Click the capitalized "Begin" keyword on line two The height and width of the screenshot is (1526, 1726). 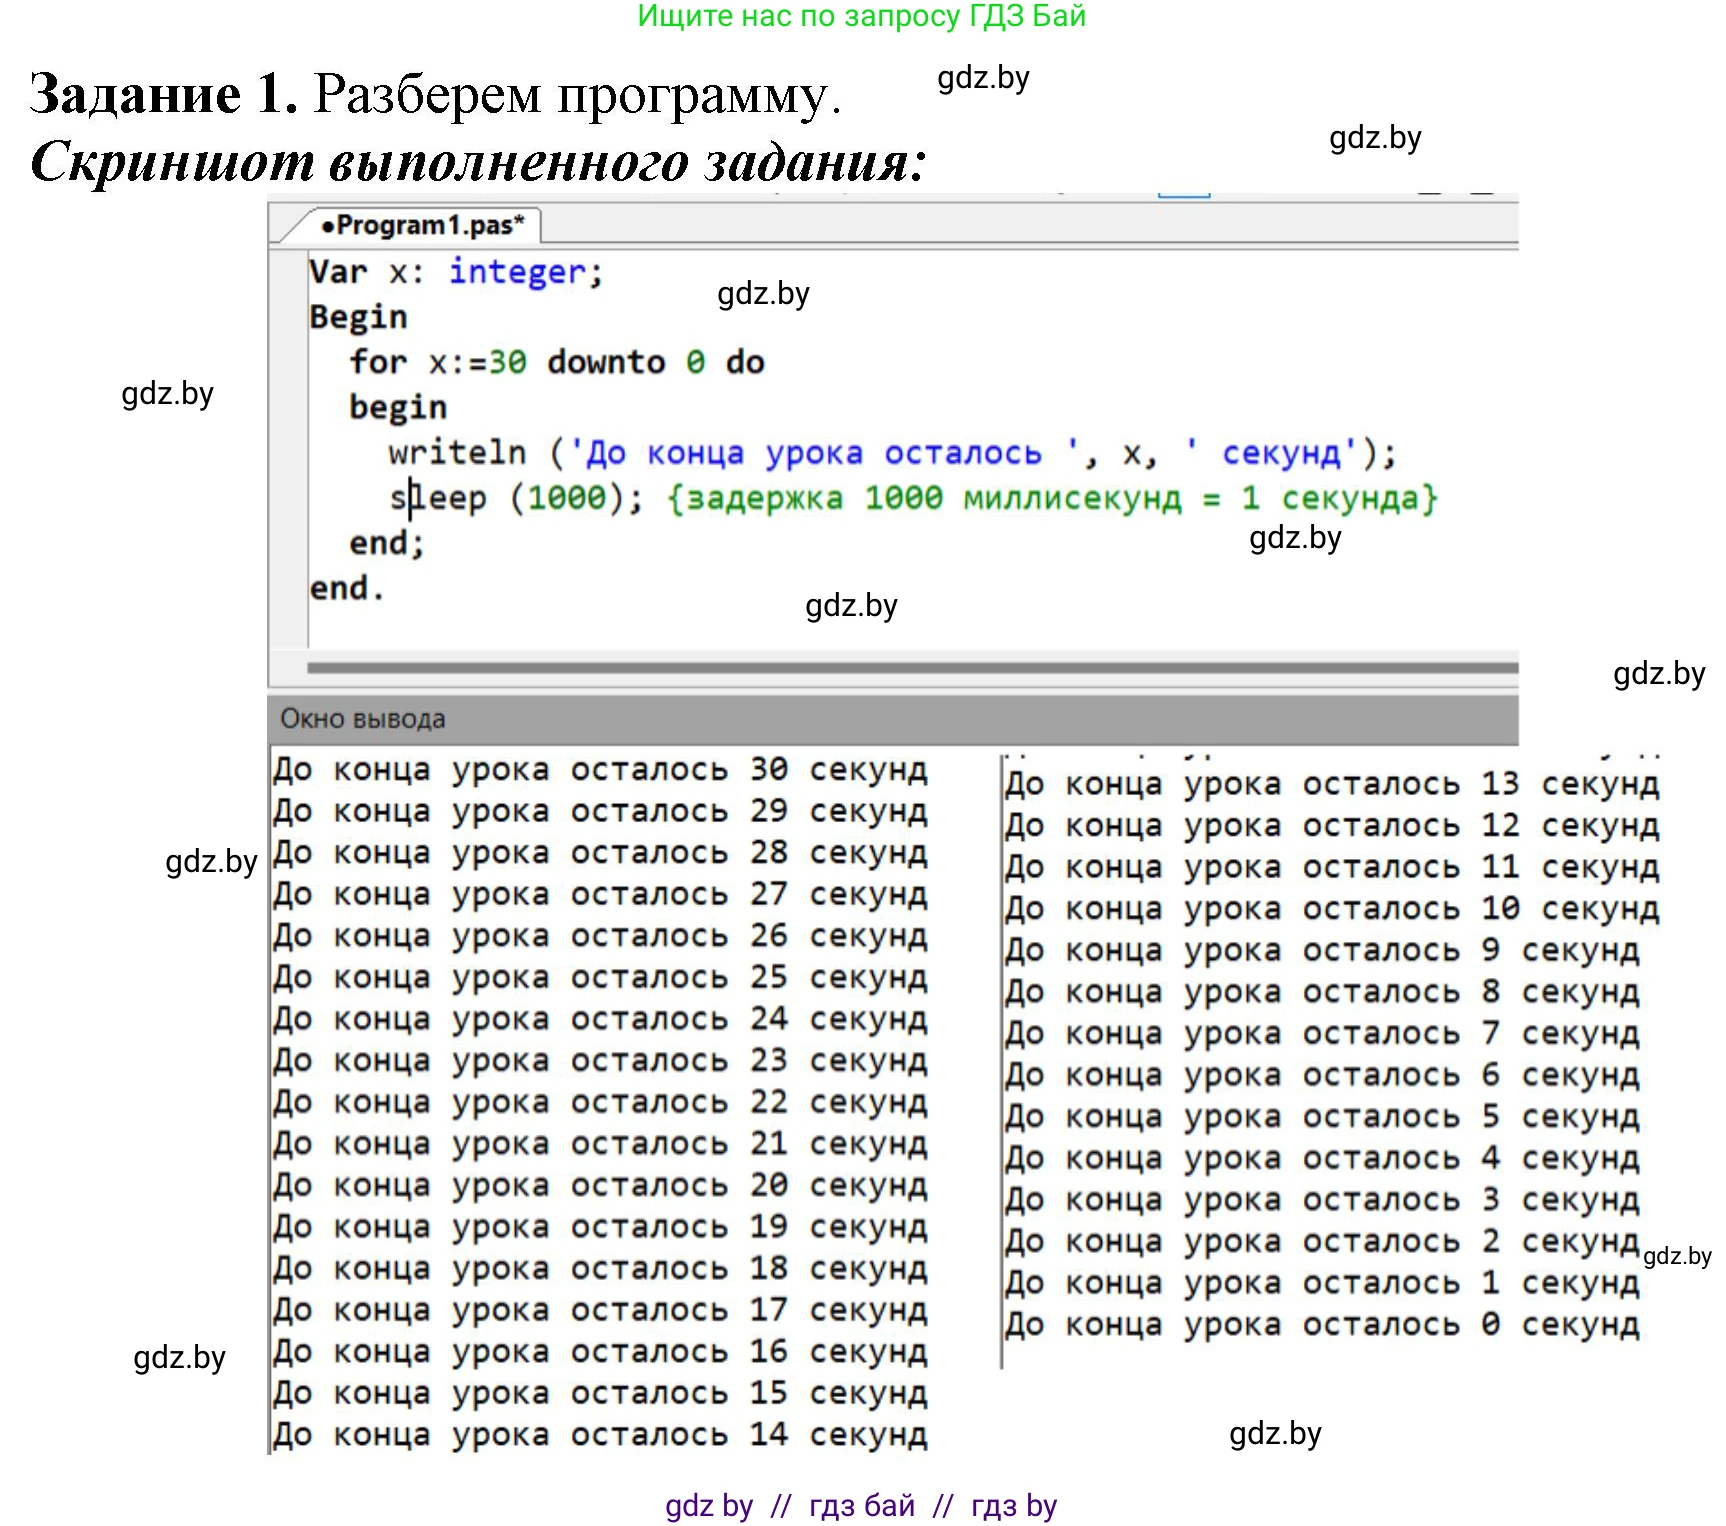click(358, 317)
